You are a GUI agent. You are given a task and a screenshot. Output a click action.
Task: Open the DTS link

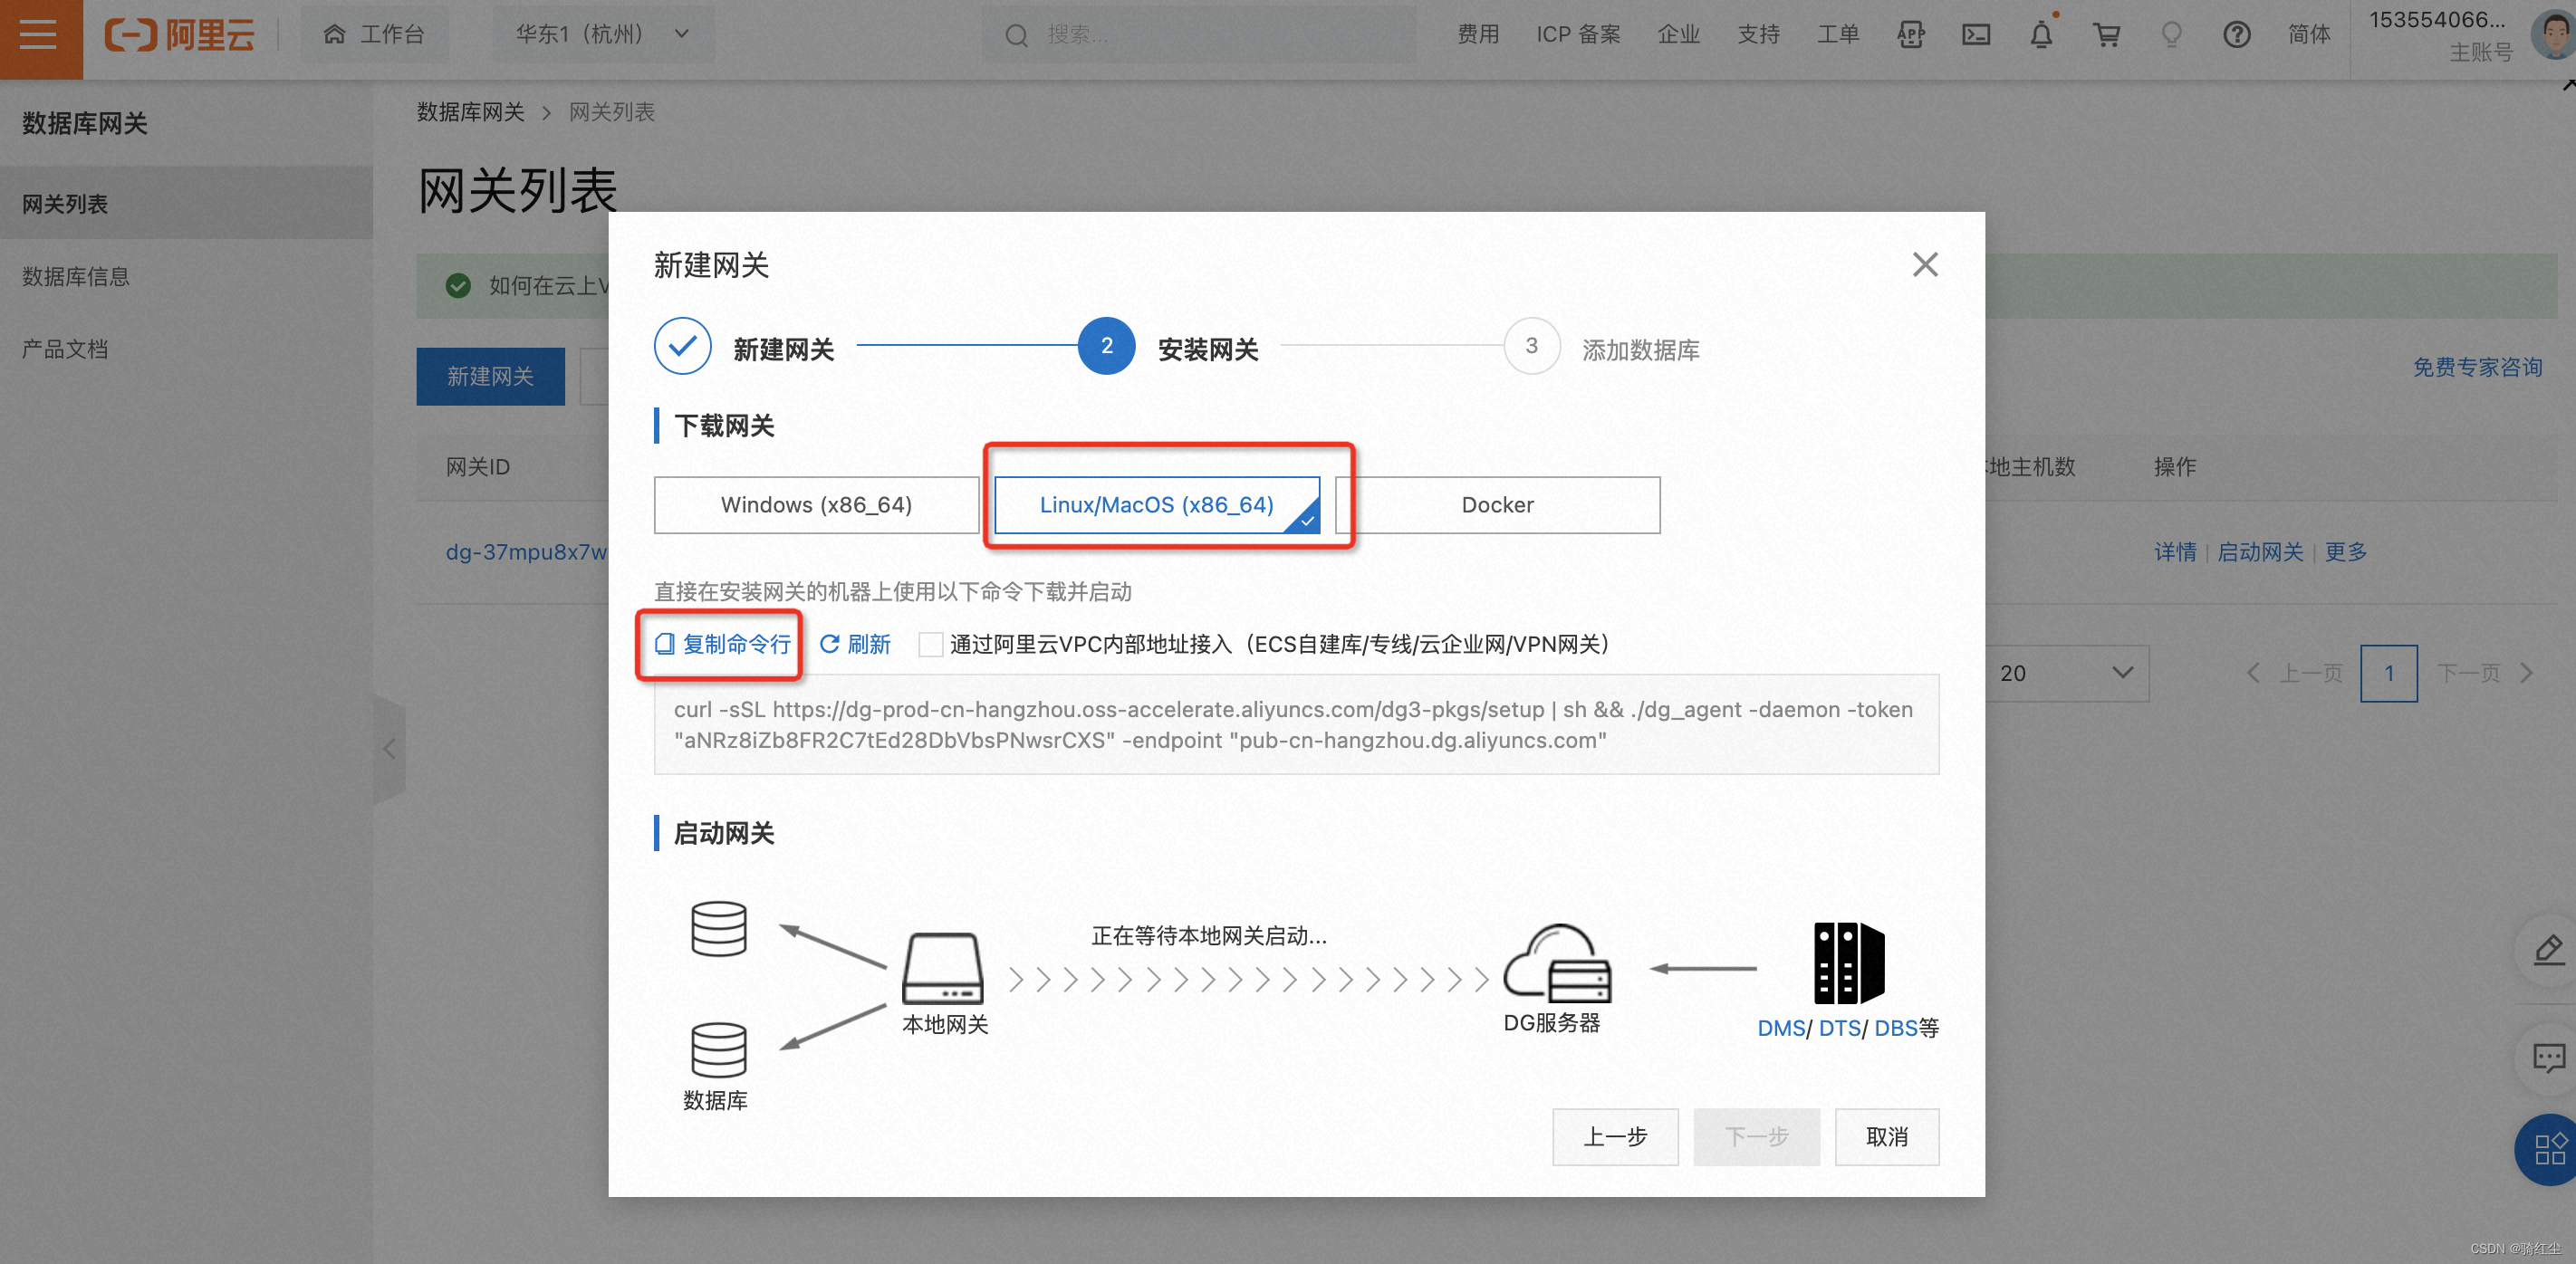(1840, 1028)
